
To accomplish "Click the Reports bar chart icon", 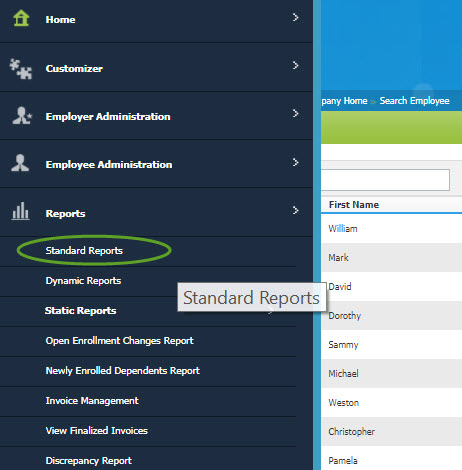I will coord(20,211).
